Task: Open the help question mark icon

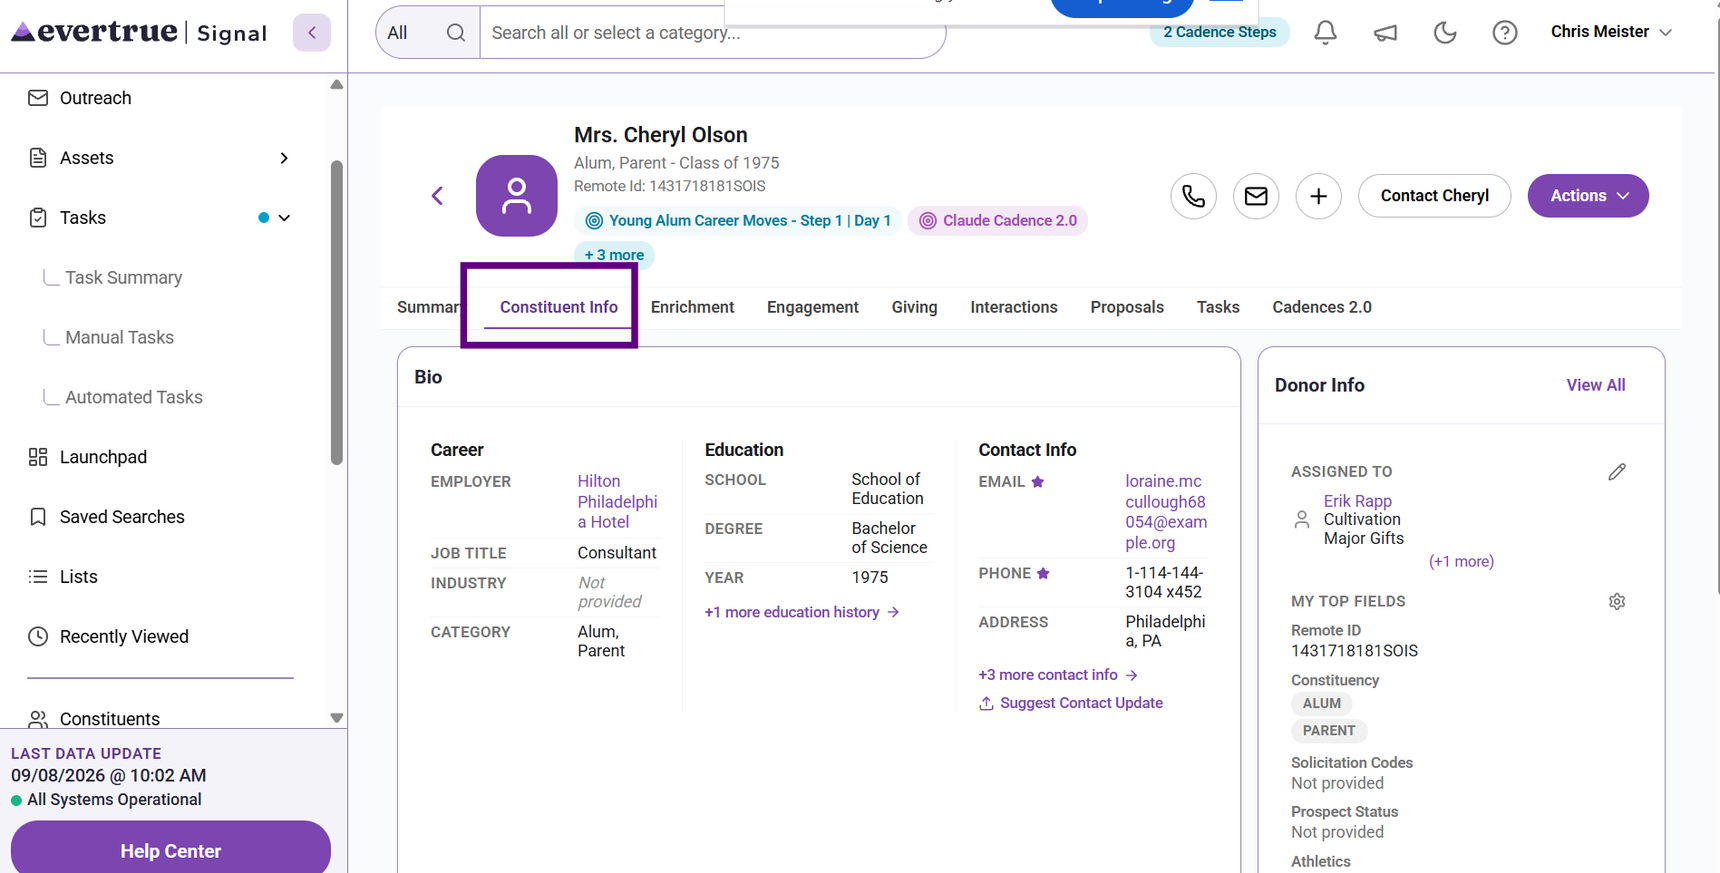Action: tap(1504, 32)
